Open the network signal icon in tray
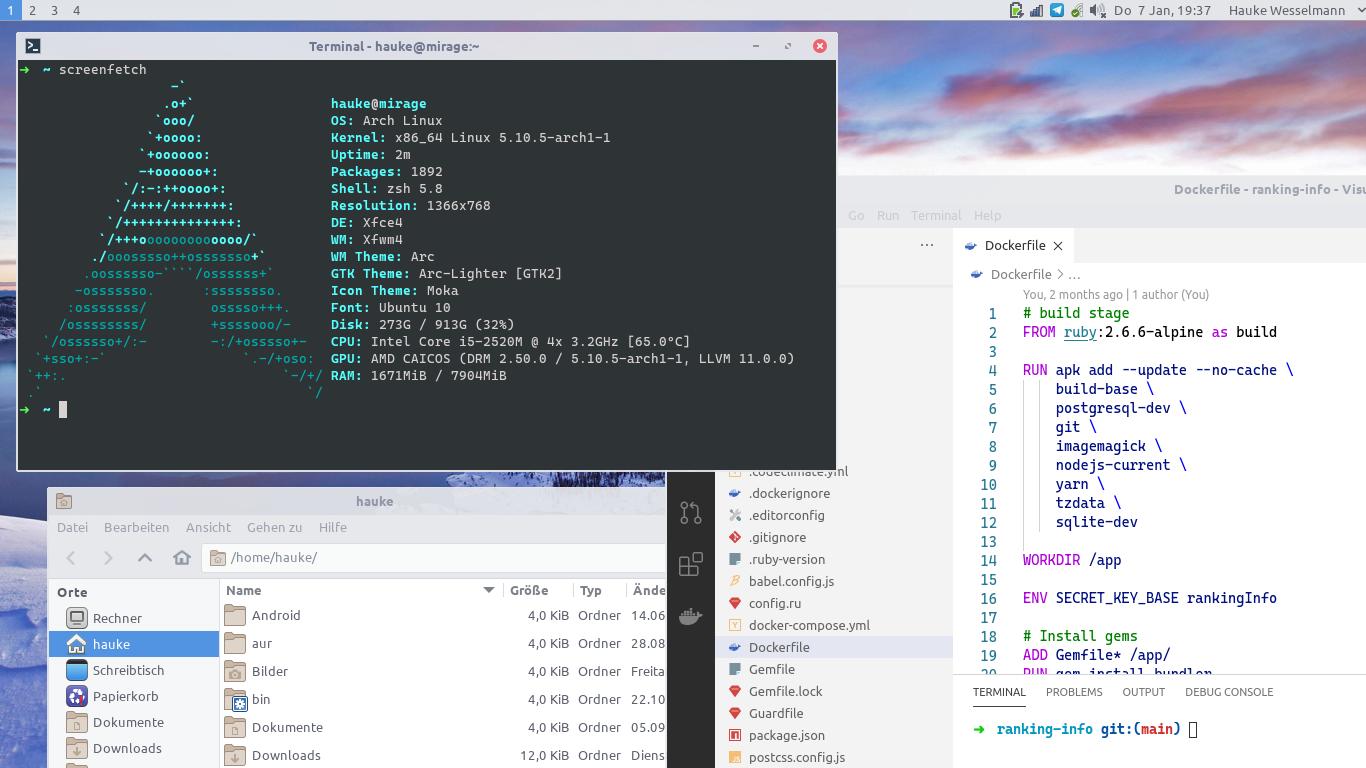Screen dimensions: 1366x768 [x=1037, y=10]
